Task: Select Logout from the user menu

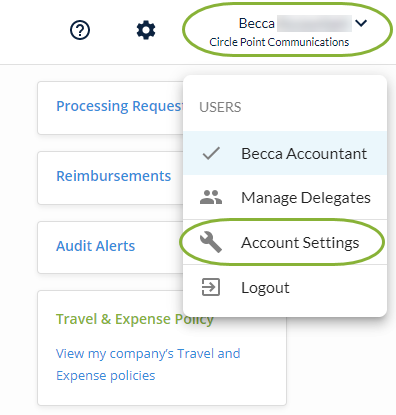Action: (285, 287)
